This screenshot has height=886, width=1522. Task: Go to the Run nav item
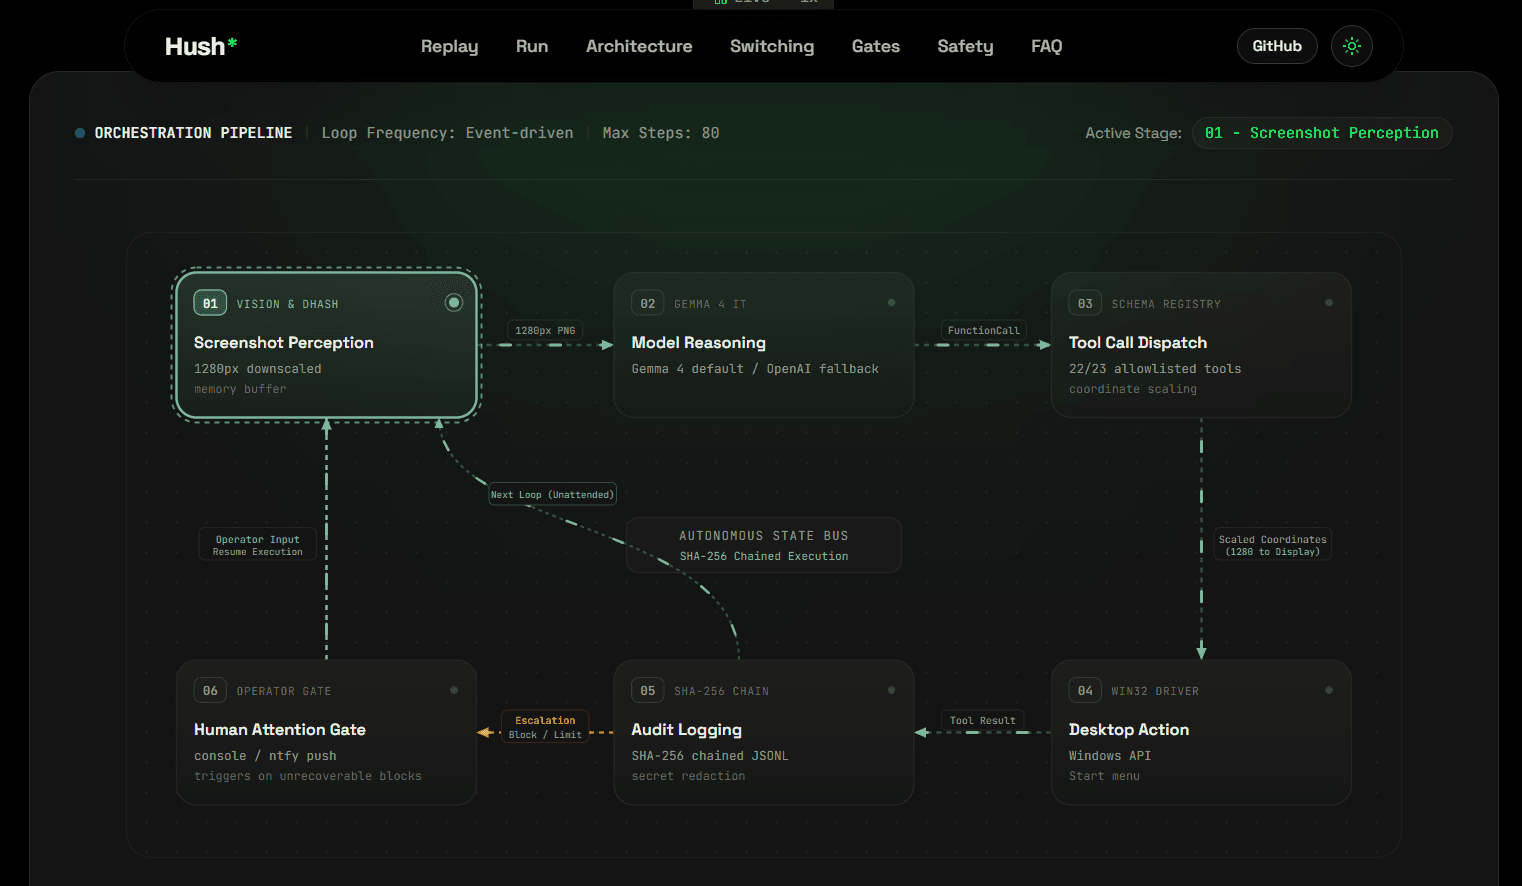532,46
